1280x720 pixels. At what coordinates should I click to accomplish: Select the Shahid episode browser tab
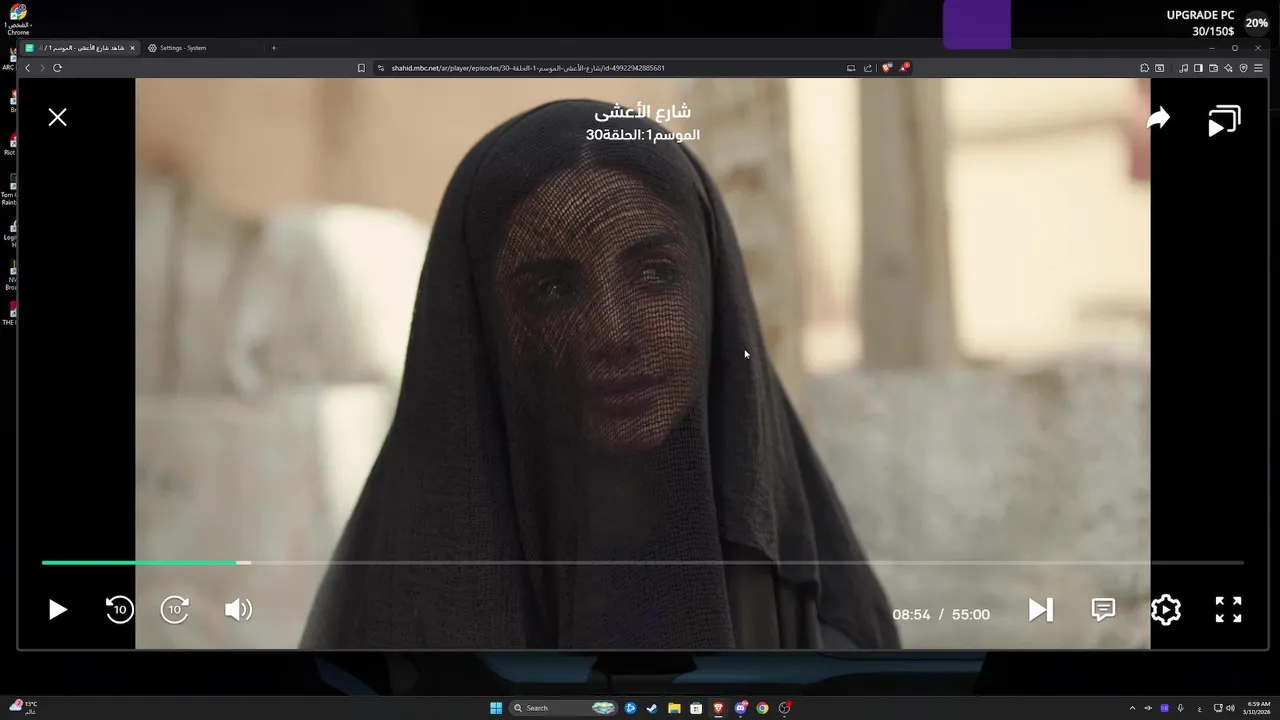click(80, 48)
